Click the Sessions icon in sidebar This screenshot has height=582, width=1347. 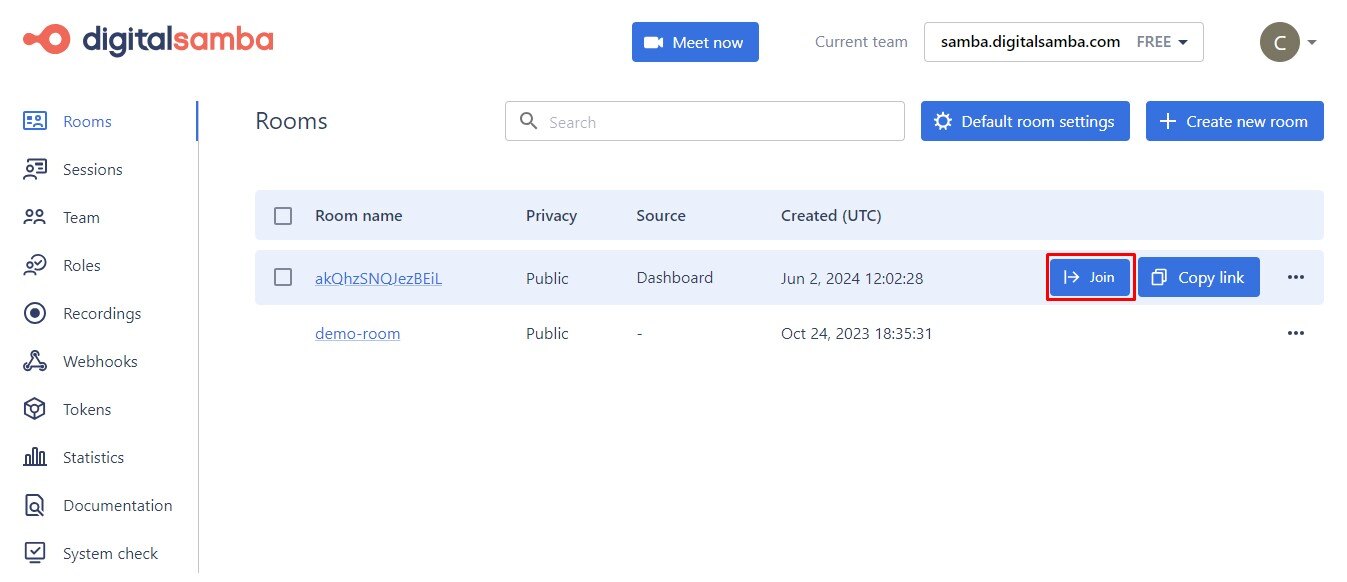click(35, 169)
